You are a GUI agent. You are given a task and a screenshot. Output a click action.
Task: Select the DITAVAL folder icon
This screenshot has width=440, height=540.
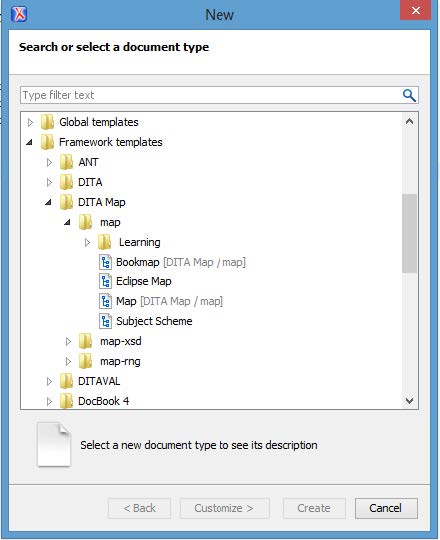click(x=66, y=381)
